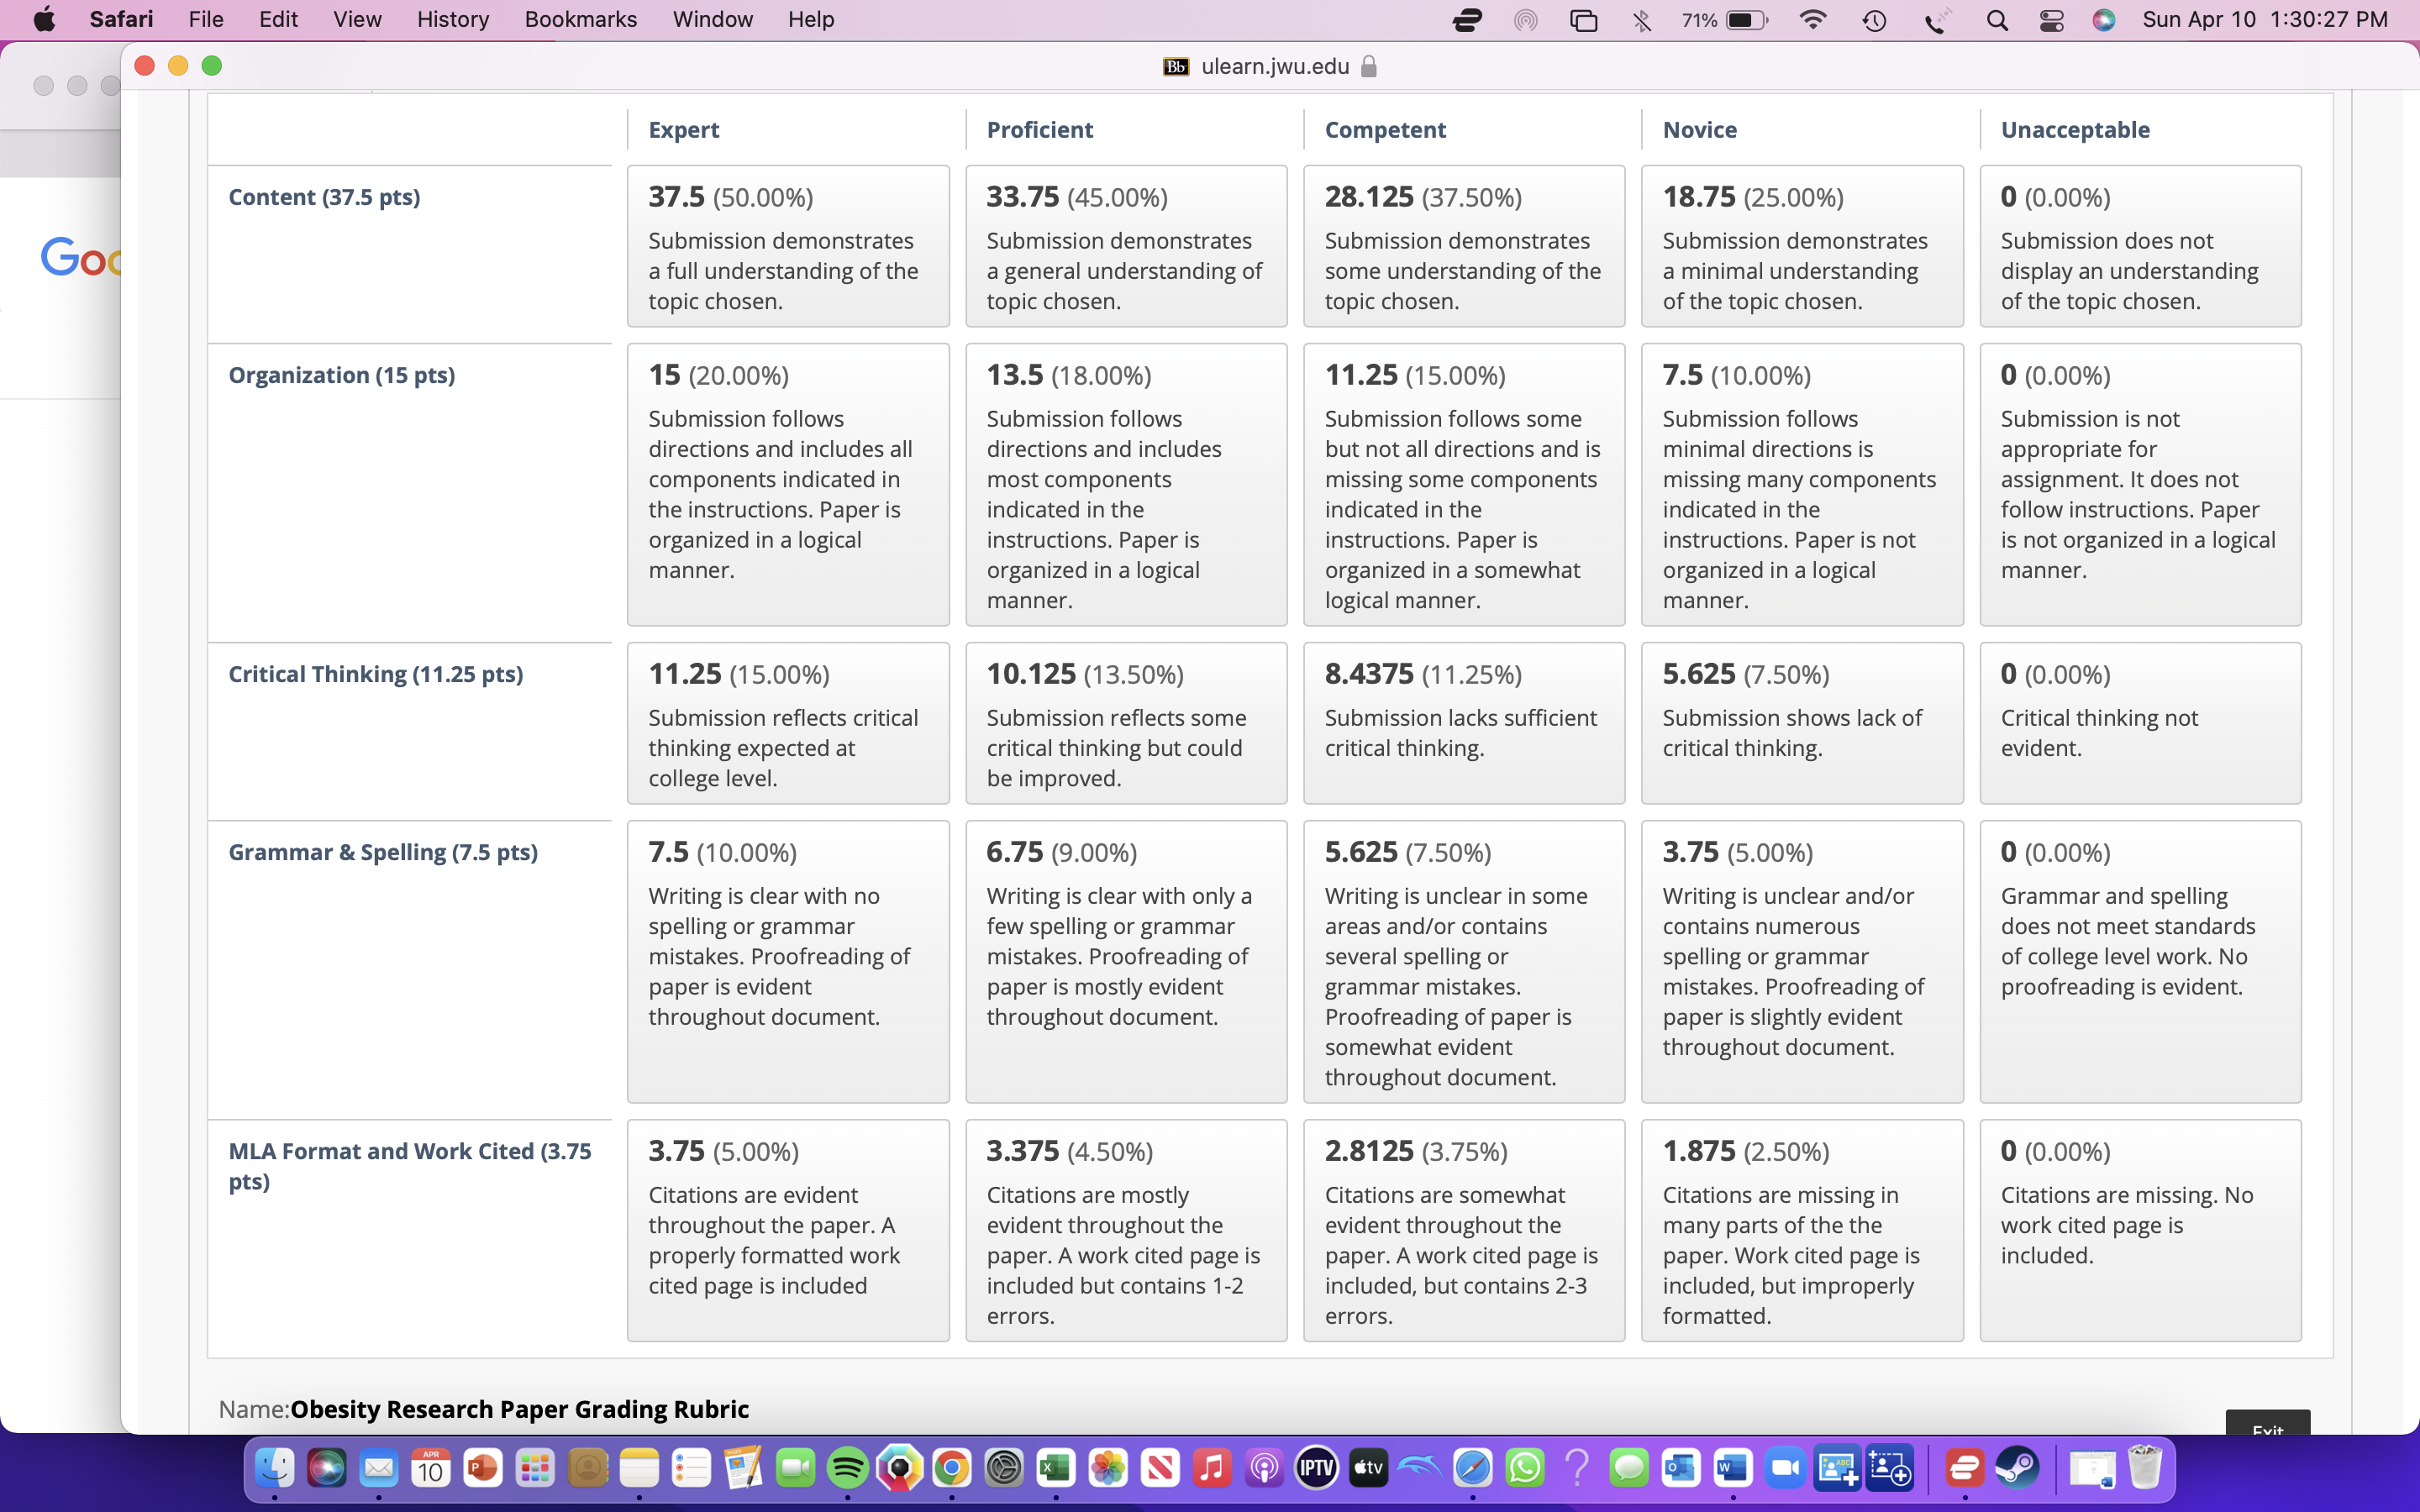Viewport: 2420px width, 1512px height.
Task: Open the Edit menu
Action: [x=278, y=20]
